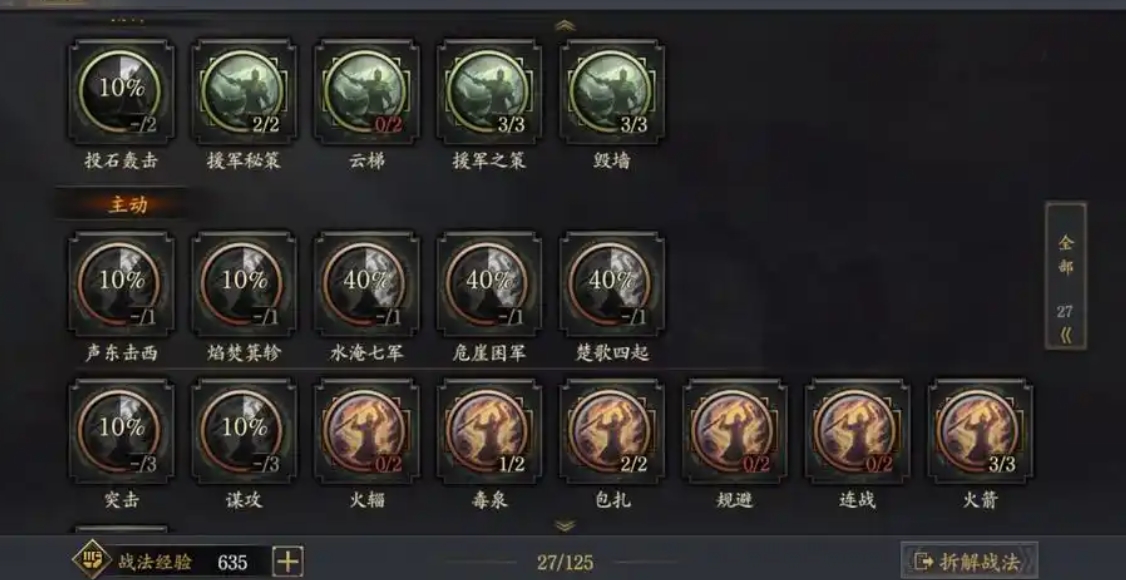Expand list with the bottom down chevron
The height and width of the screenshot is (580, 1126).
565,526
